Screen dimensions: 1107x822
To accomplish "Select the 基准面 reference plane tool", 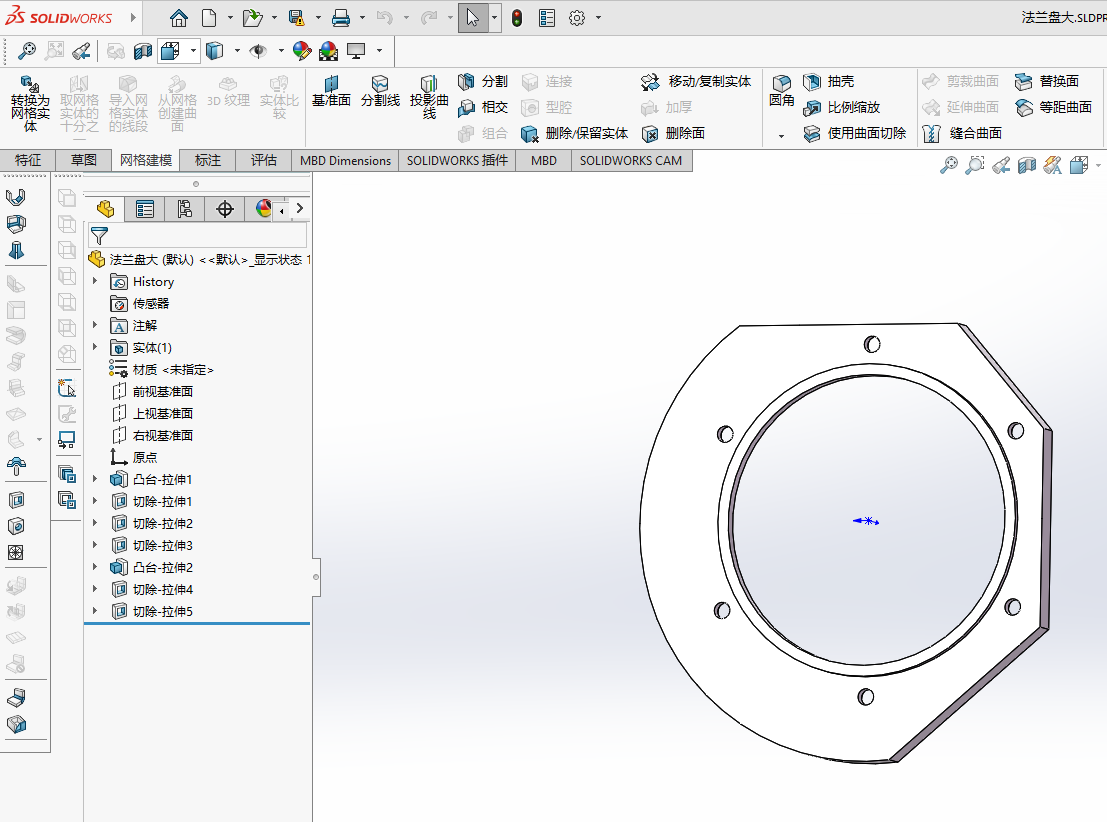I will pos(331,91).
